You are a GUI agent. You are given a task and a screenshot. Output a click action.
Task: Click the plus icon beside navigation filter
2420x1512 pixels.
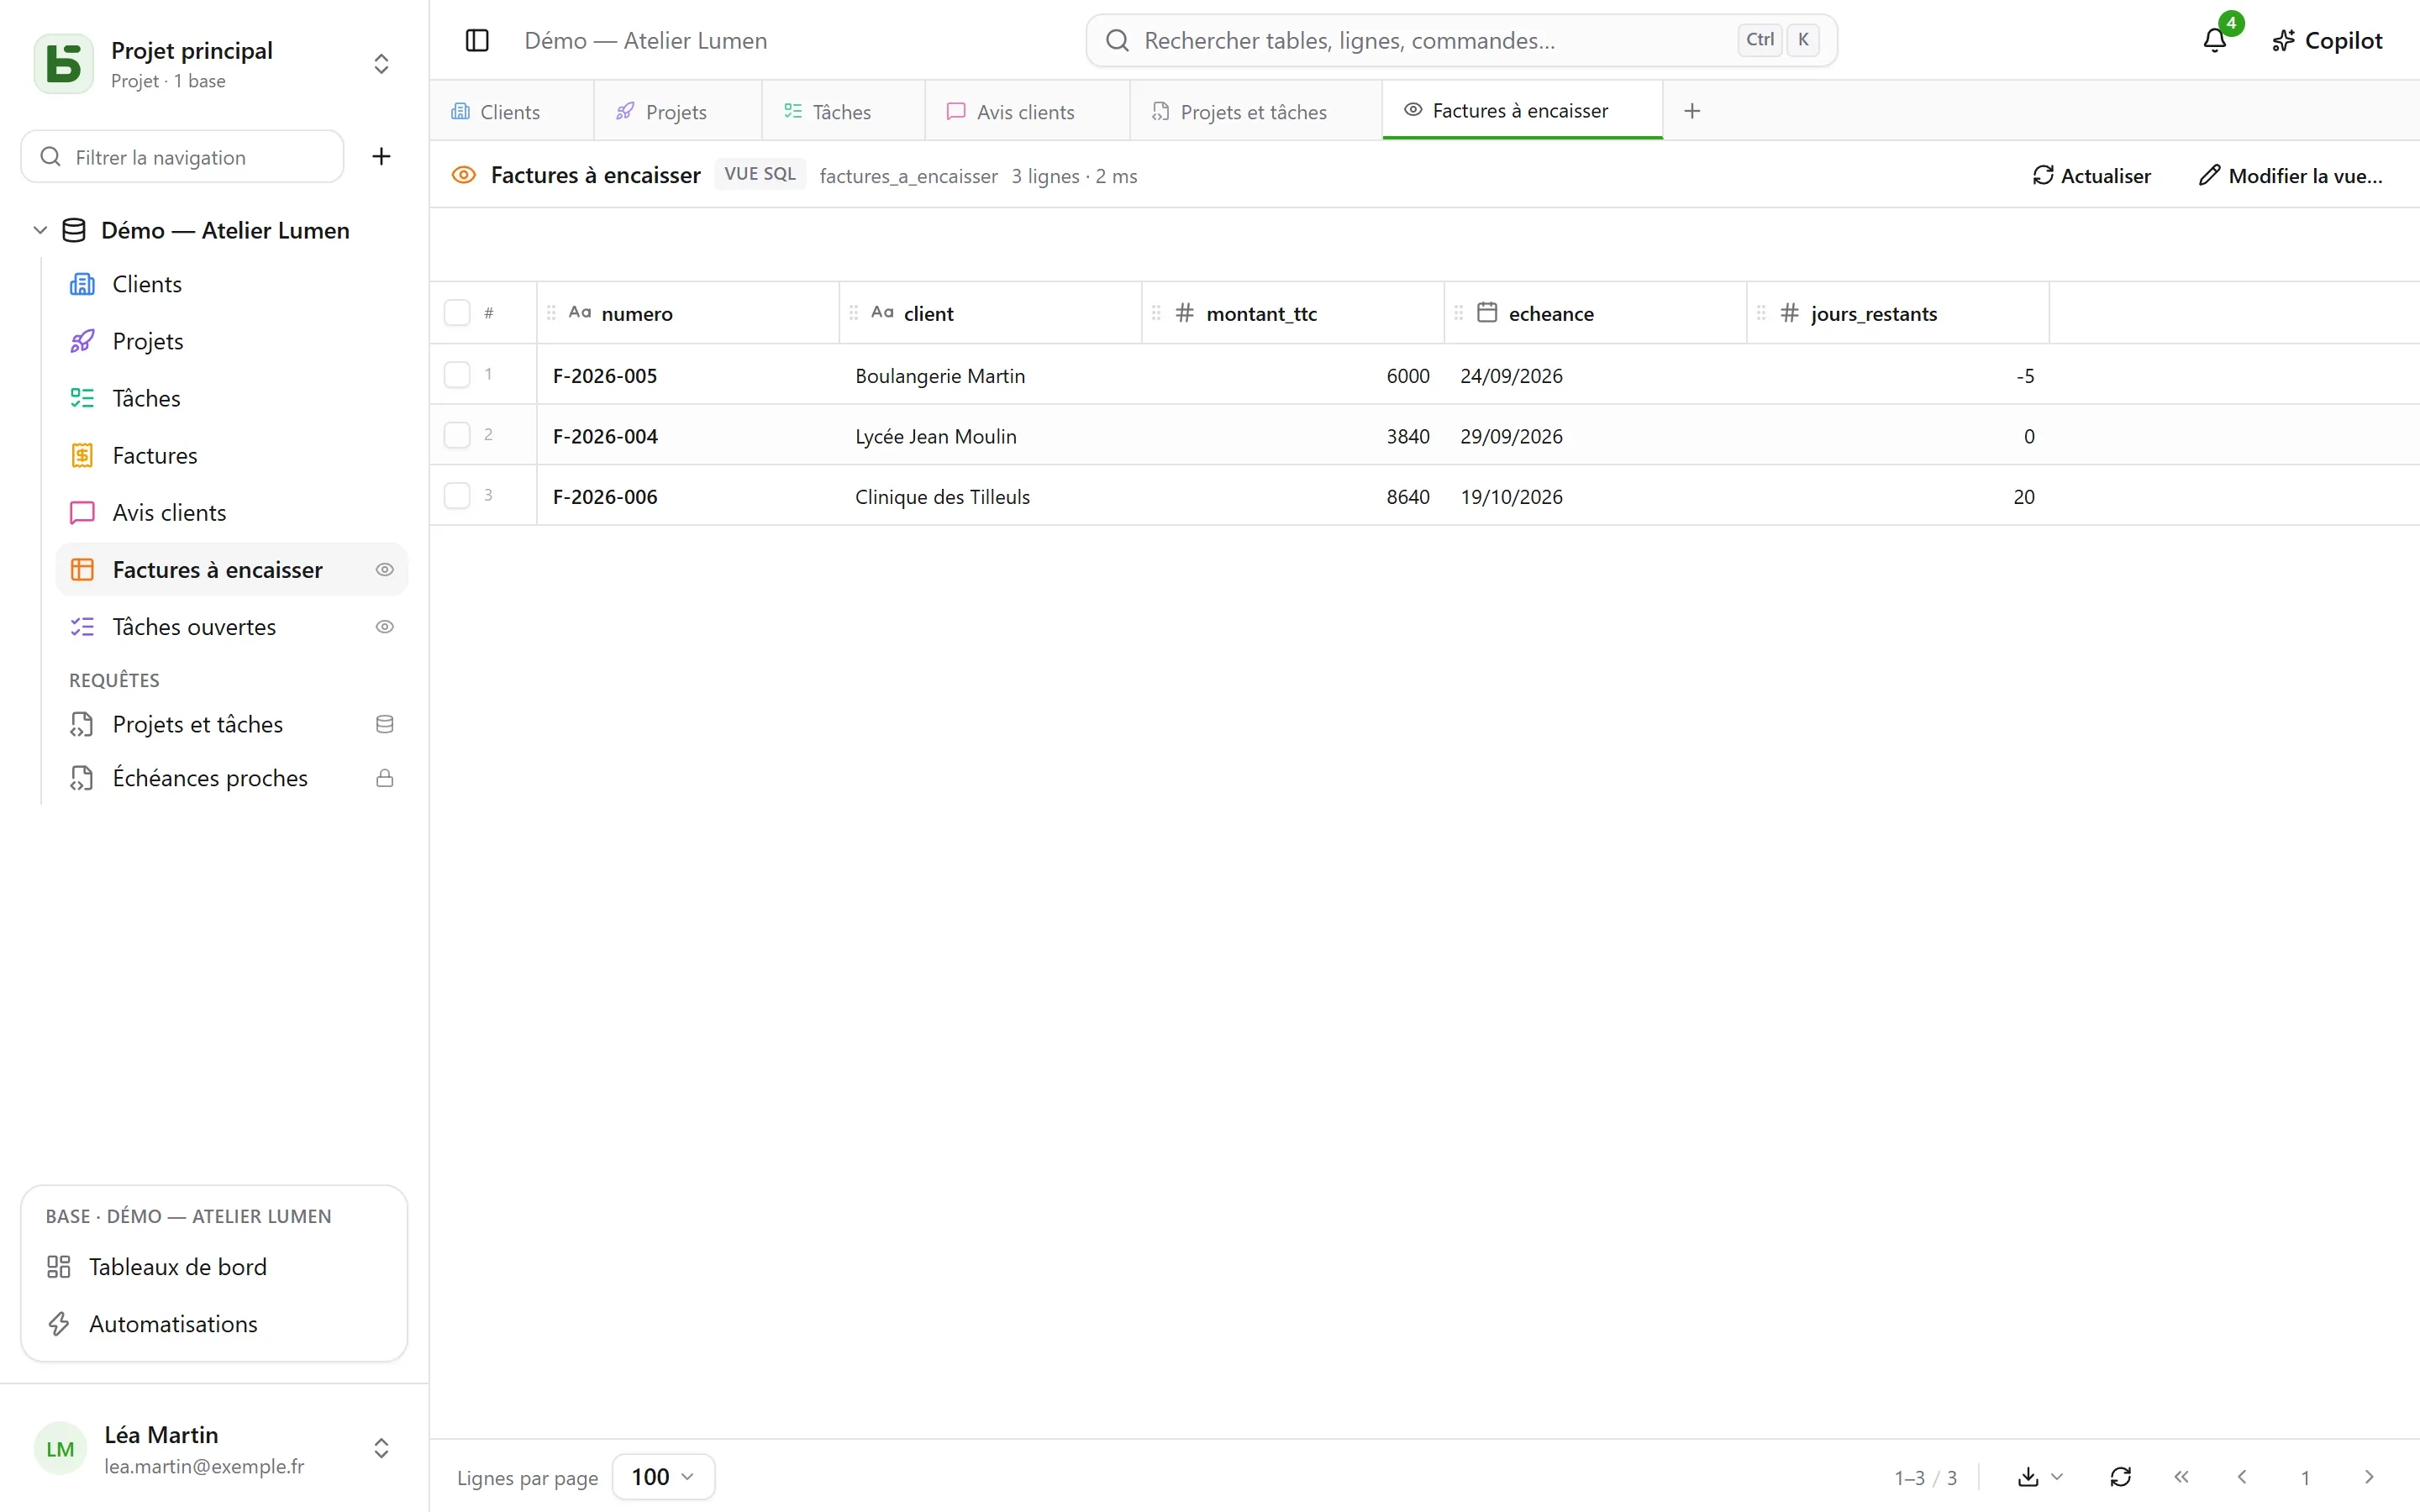[x=381, y=156]
